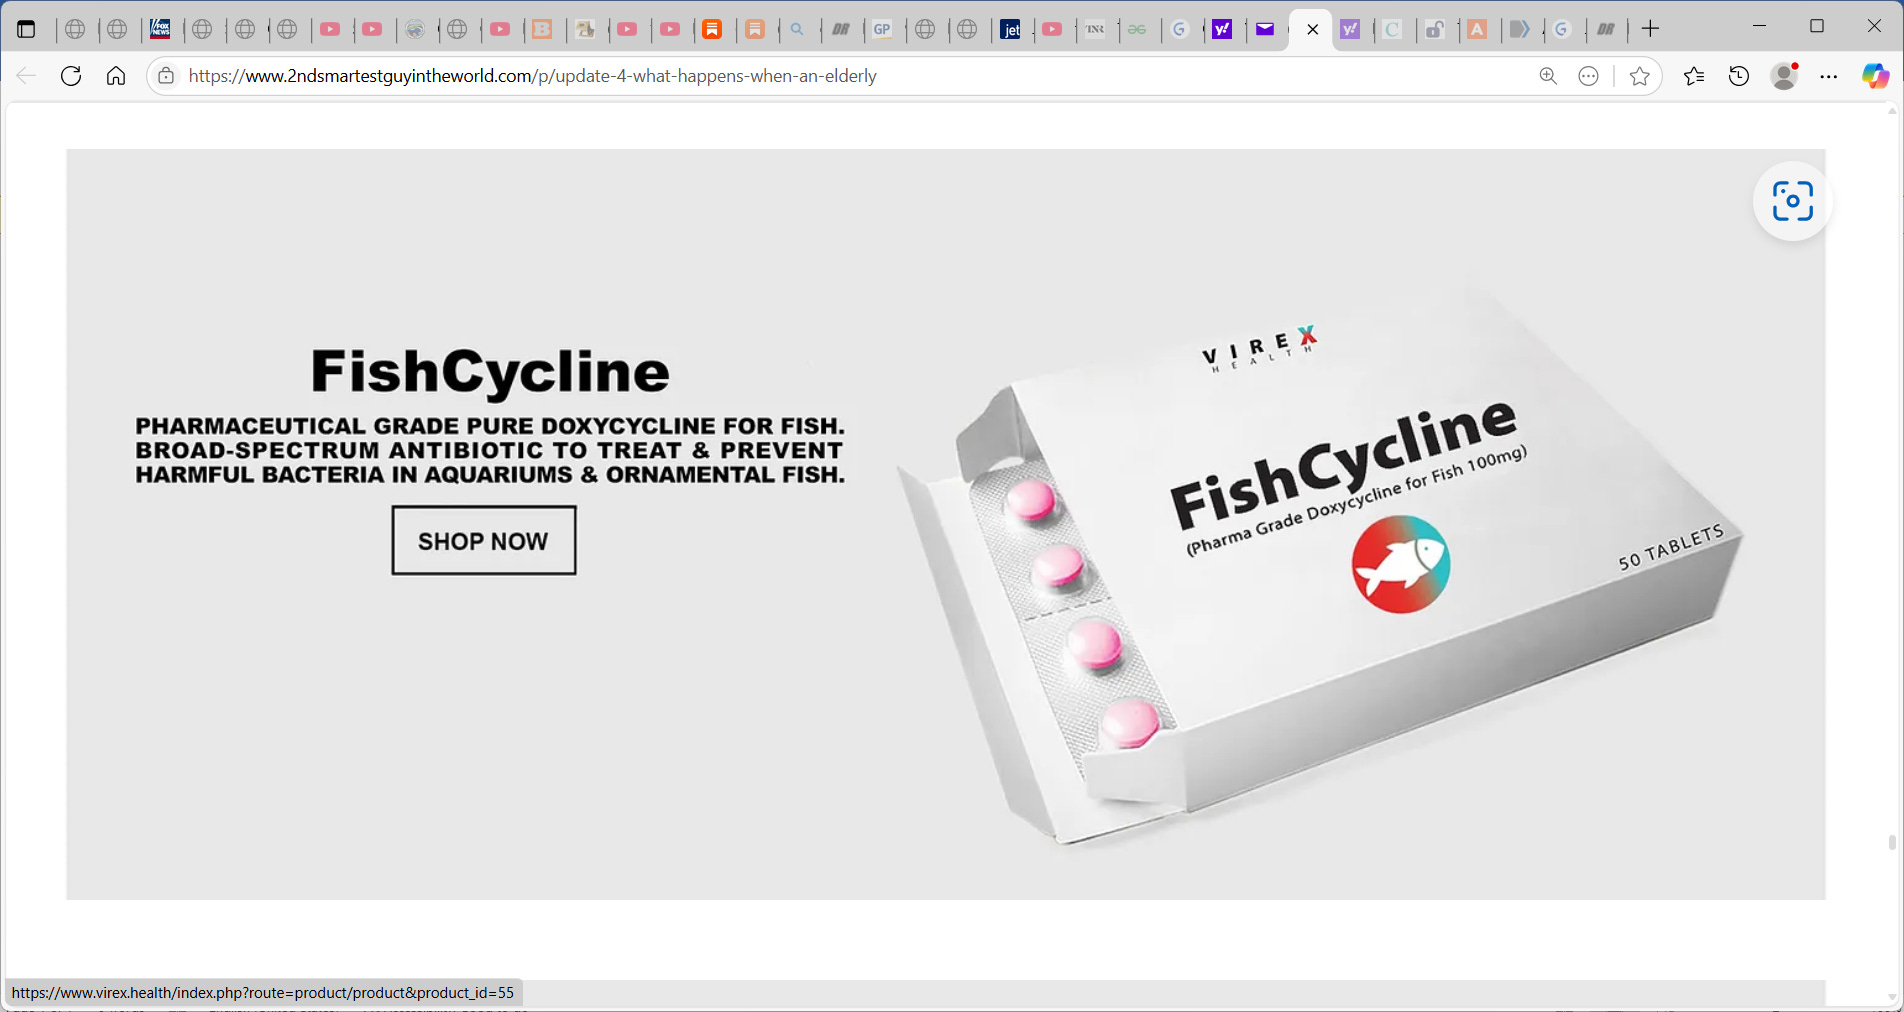1904x1012 pixels.
Task: Switch to the green GeeksforGeeks tab
Action: (1138, 29)
